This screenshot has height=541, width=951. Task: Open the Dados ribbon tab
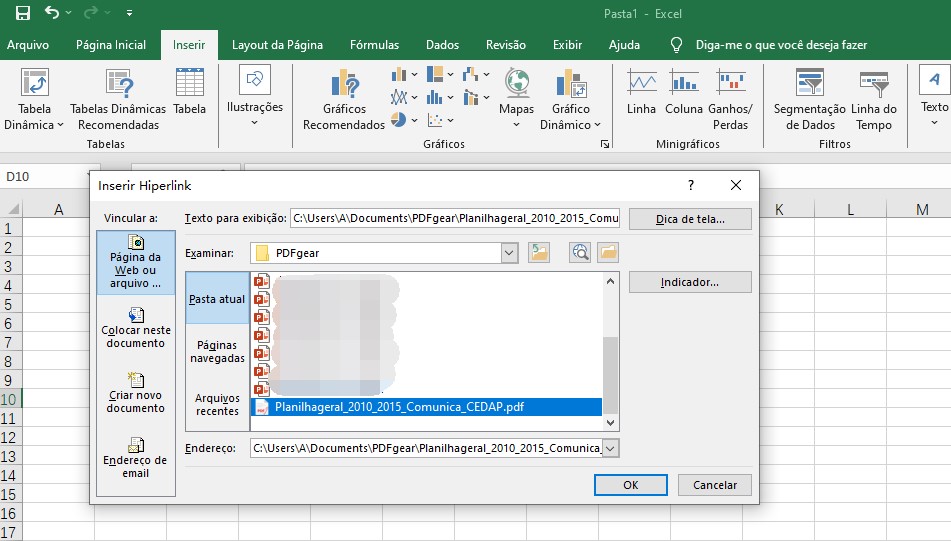[x=442, y=45]
